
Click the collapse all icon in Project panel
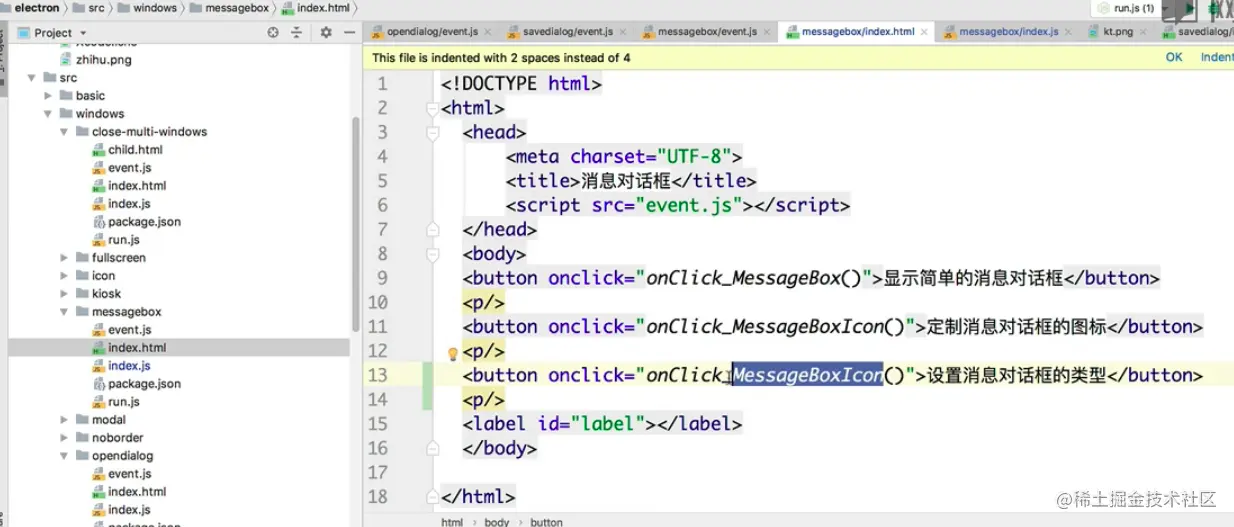(297, 32)
